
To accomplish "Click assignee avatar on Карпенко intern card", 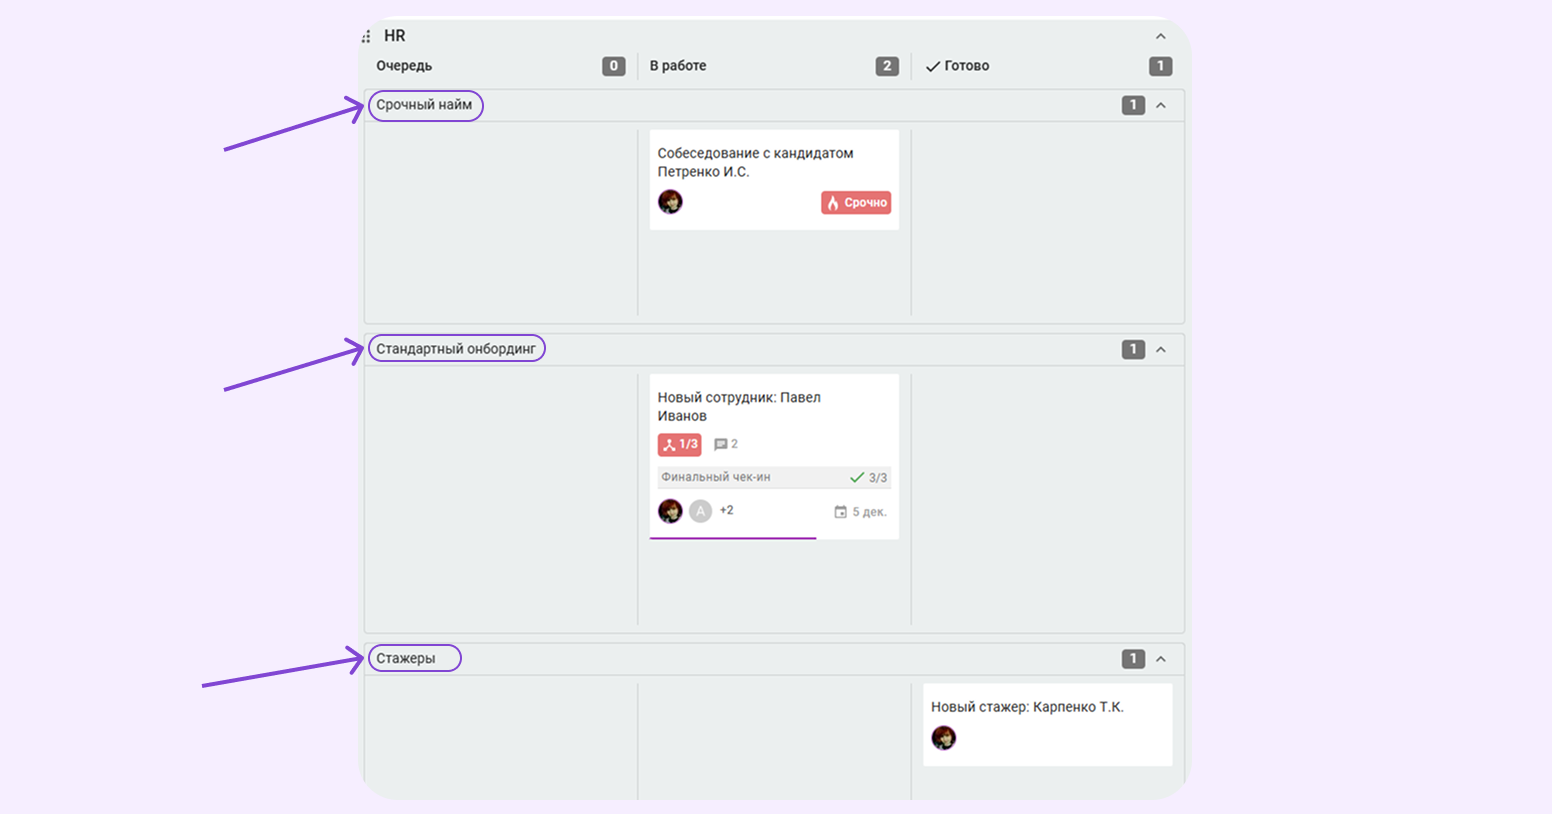I will tap(943, 738).
